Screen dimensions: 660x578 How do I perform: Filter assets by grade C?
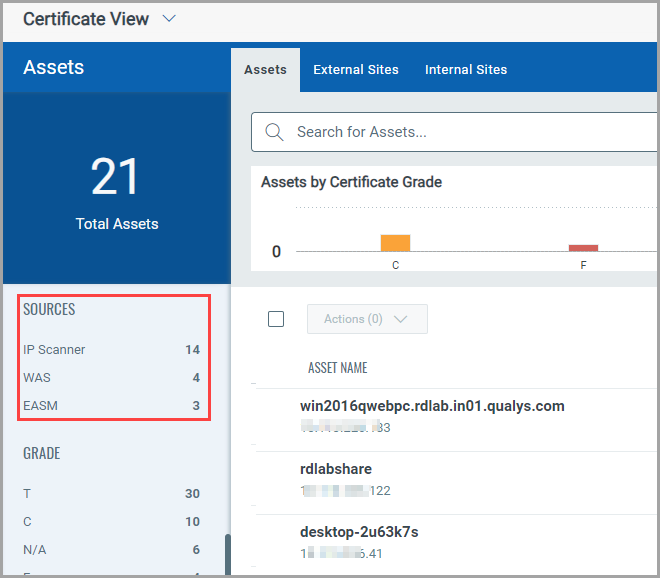pos(27,522)
